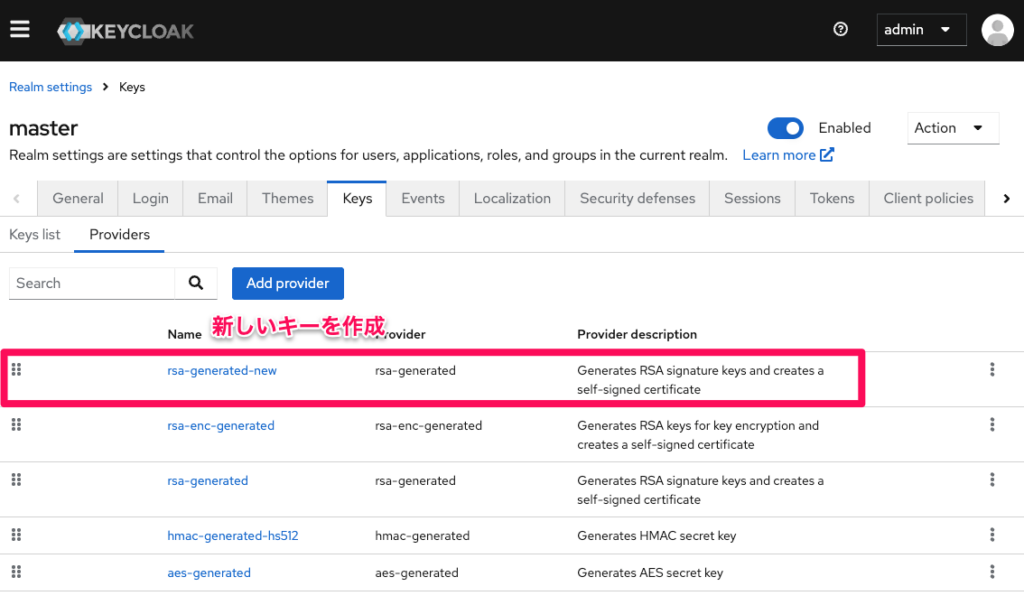This screenshot has height=605, width=1024.
Task: Open kebab menu for rsa-enc-generated row
Action: coord(991,425)
